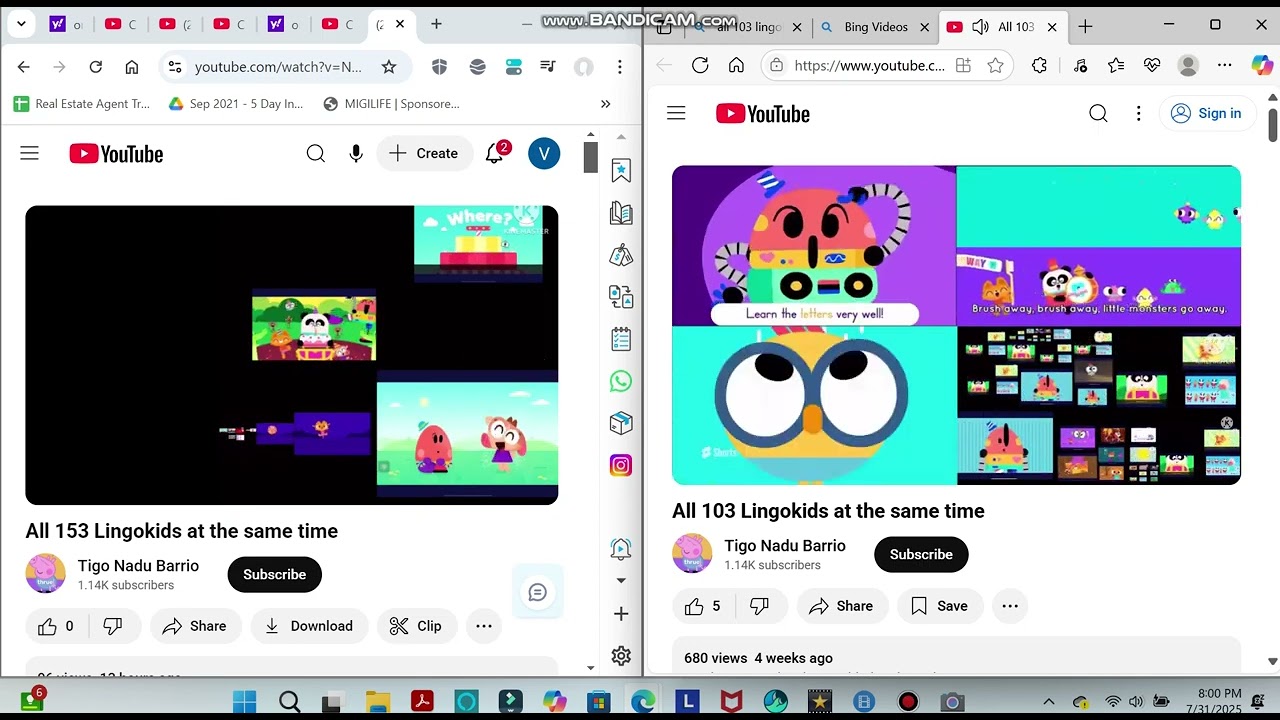Open the Sep 2021 - 5 Day bookmark
1280x720 pixels.
pyautogui.click(x=236, y=104)
